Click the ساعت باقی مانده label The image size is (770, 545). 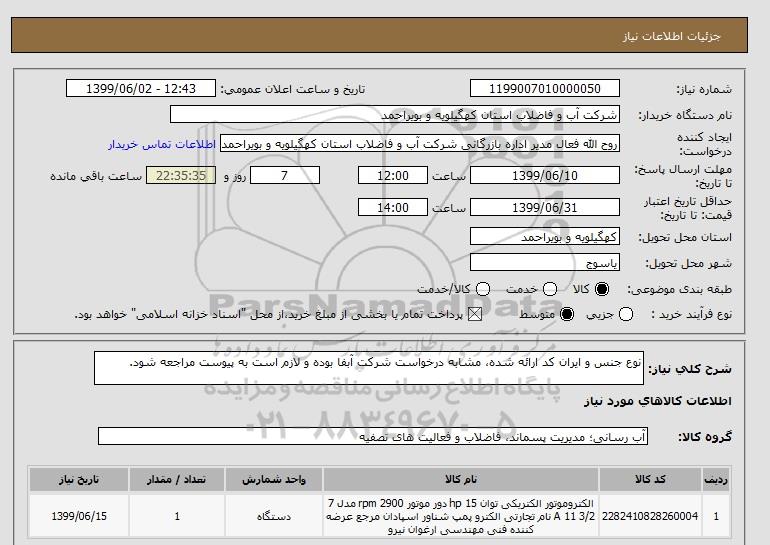[96, 176]
